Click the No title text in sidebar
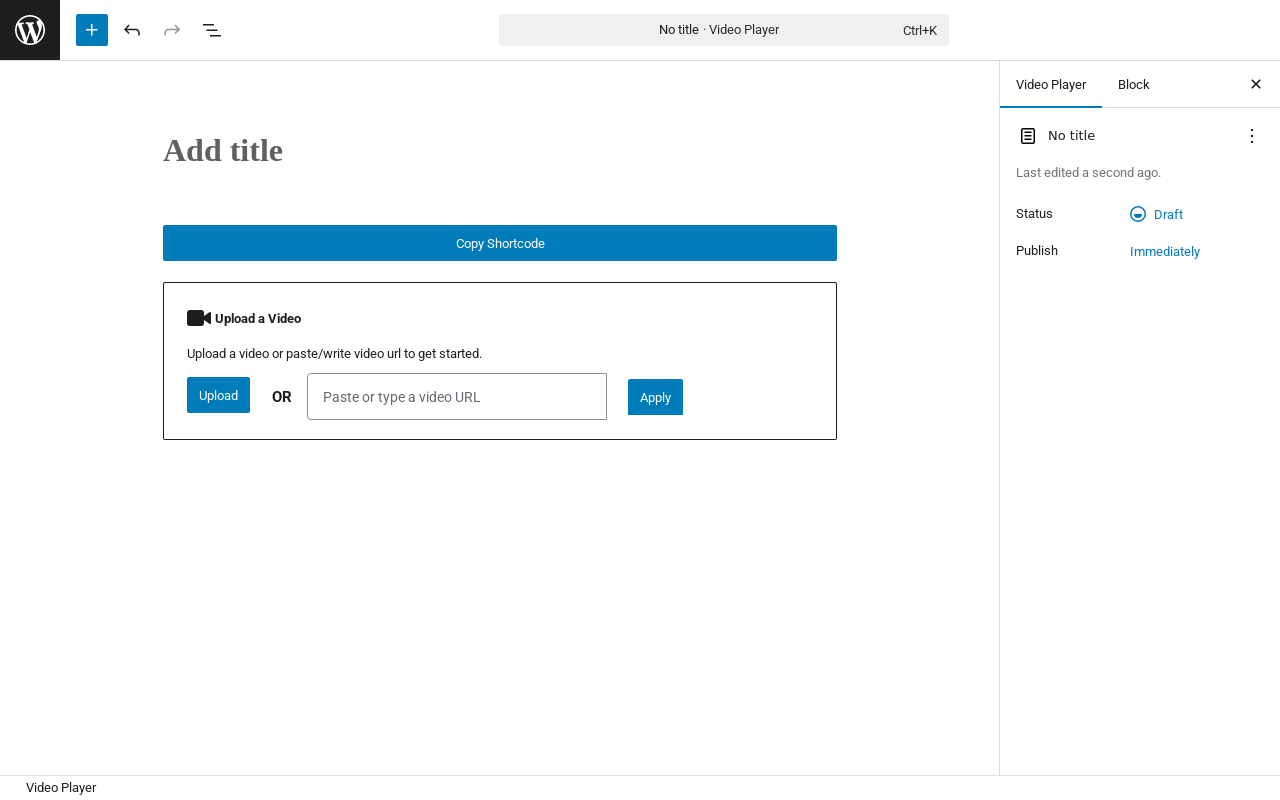The image size is (1280, 800). point(1071,136)
